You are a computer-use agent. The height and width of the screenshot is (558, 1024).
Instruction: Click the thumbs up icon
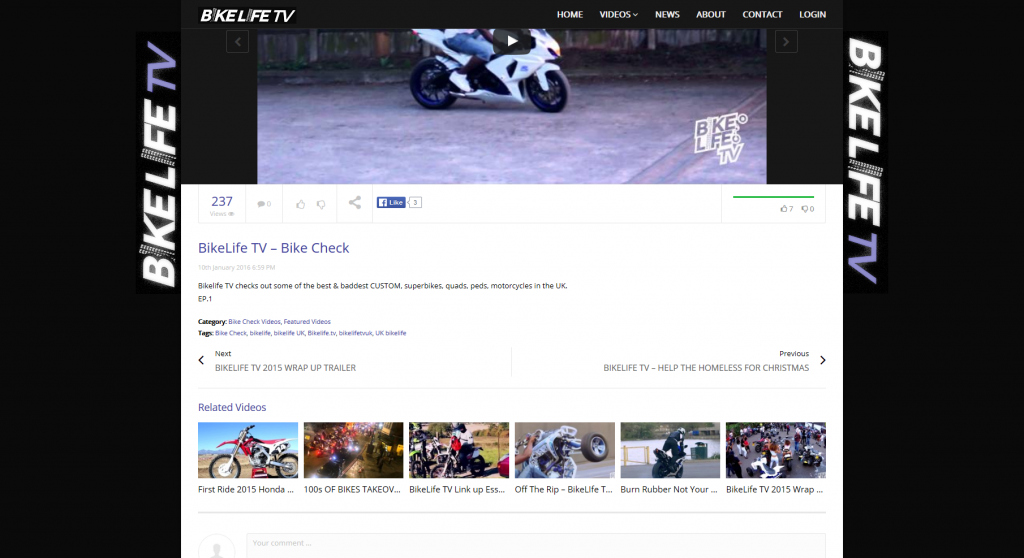300,204
